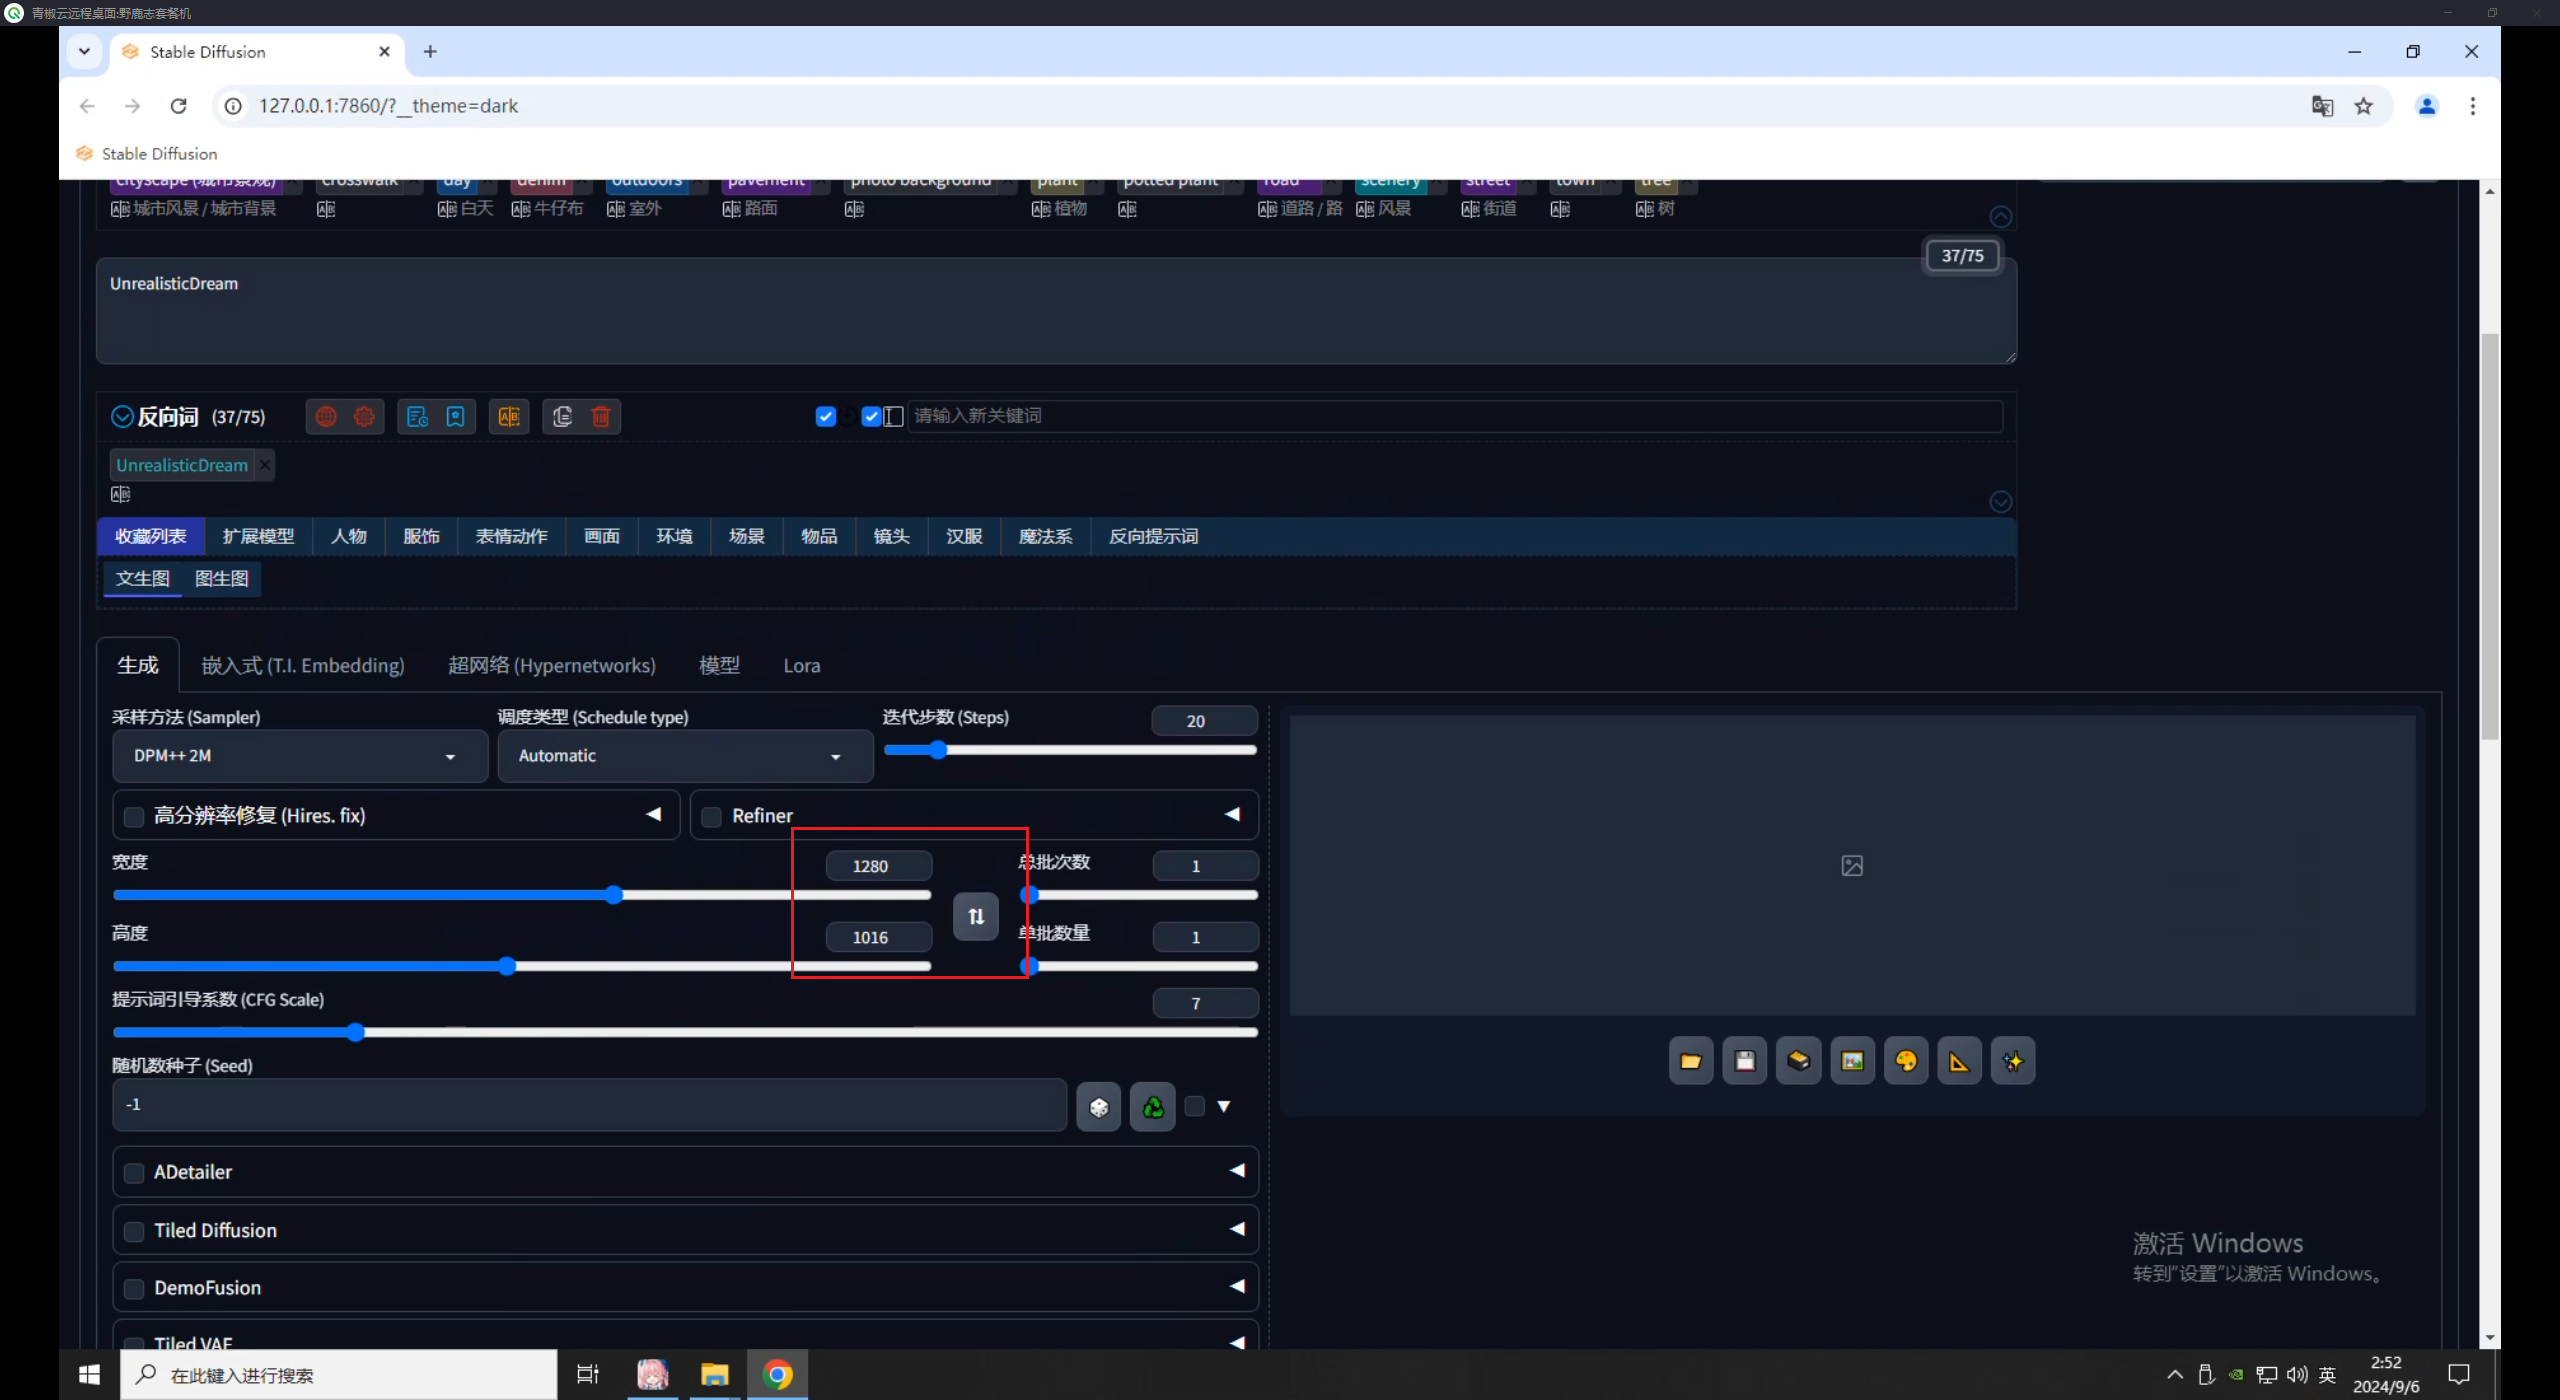Click the bookmark favorites icon in negative prompt toolbar
This screenshot has height=1400, width=2560.
click(455, 417)
